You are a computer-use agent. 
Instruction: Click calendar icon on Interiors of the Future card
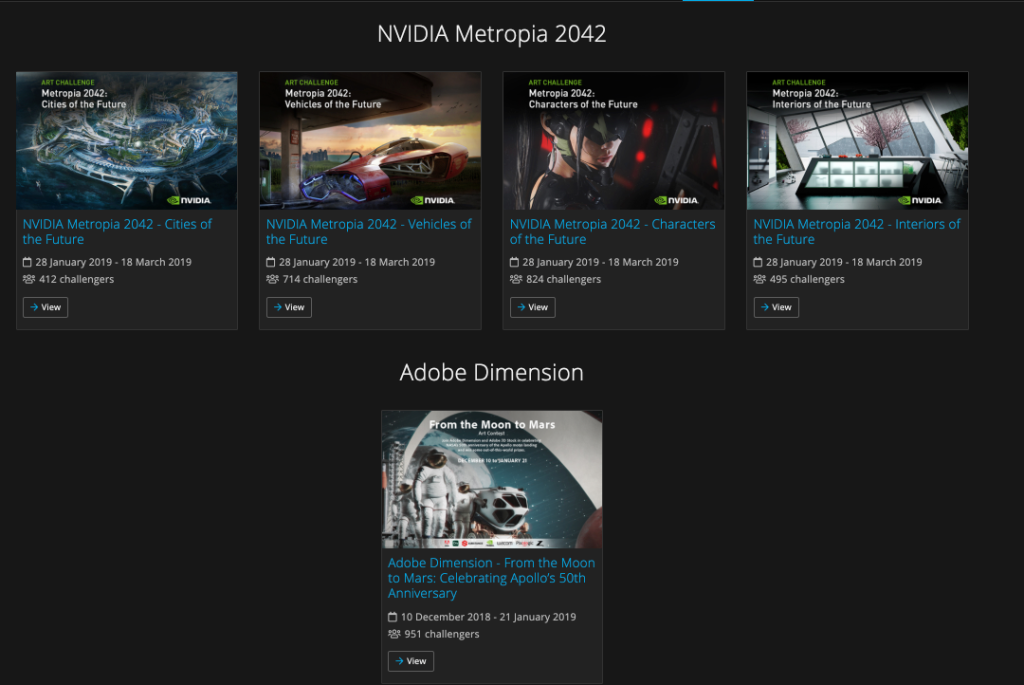tap(758, 263)
